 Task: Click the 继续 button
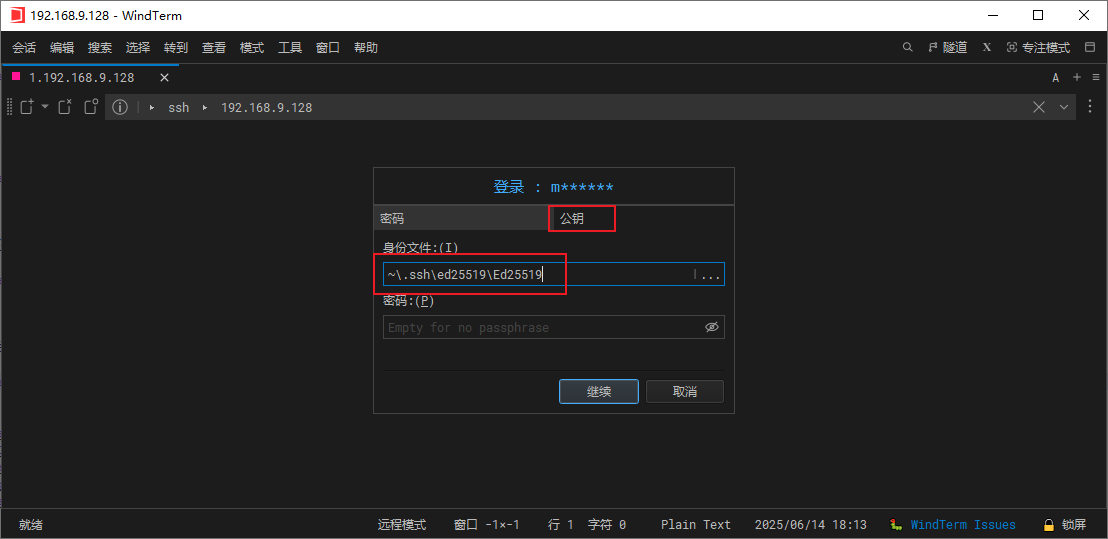point(598,392)
